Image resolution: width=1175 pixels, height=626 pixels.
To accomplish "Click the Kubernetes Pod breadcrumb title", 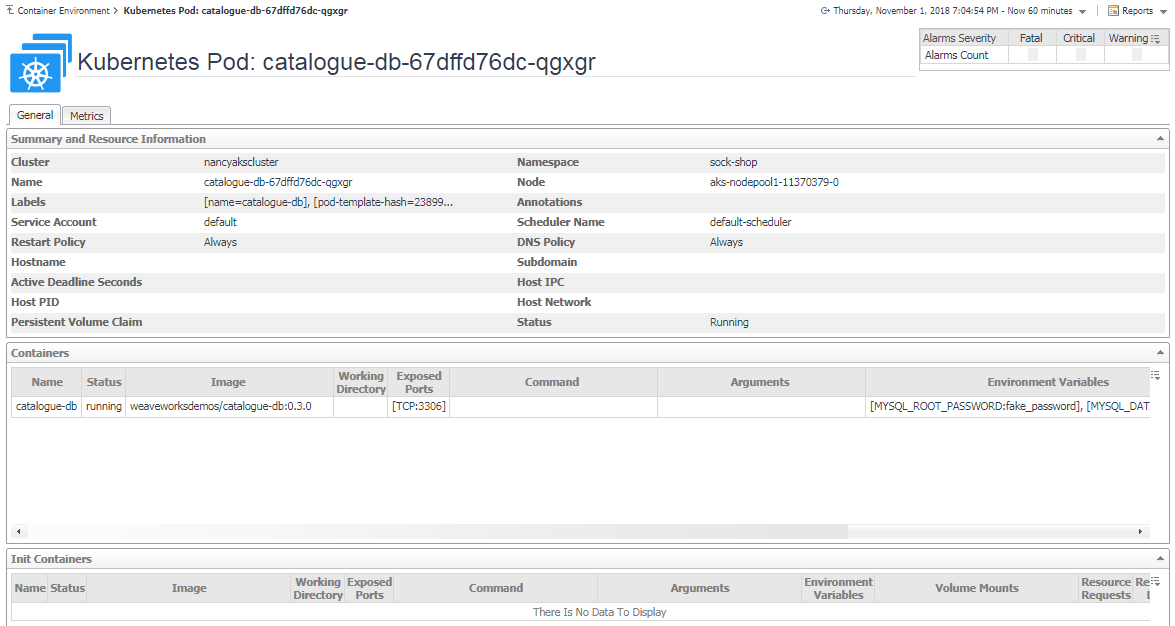I will pyautogui.click(x=235, y=10).
